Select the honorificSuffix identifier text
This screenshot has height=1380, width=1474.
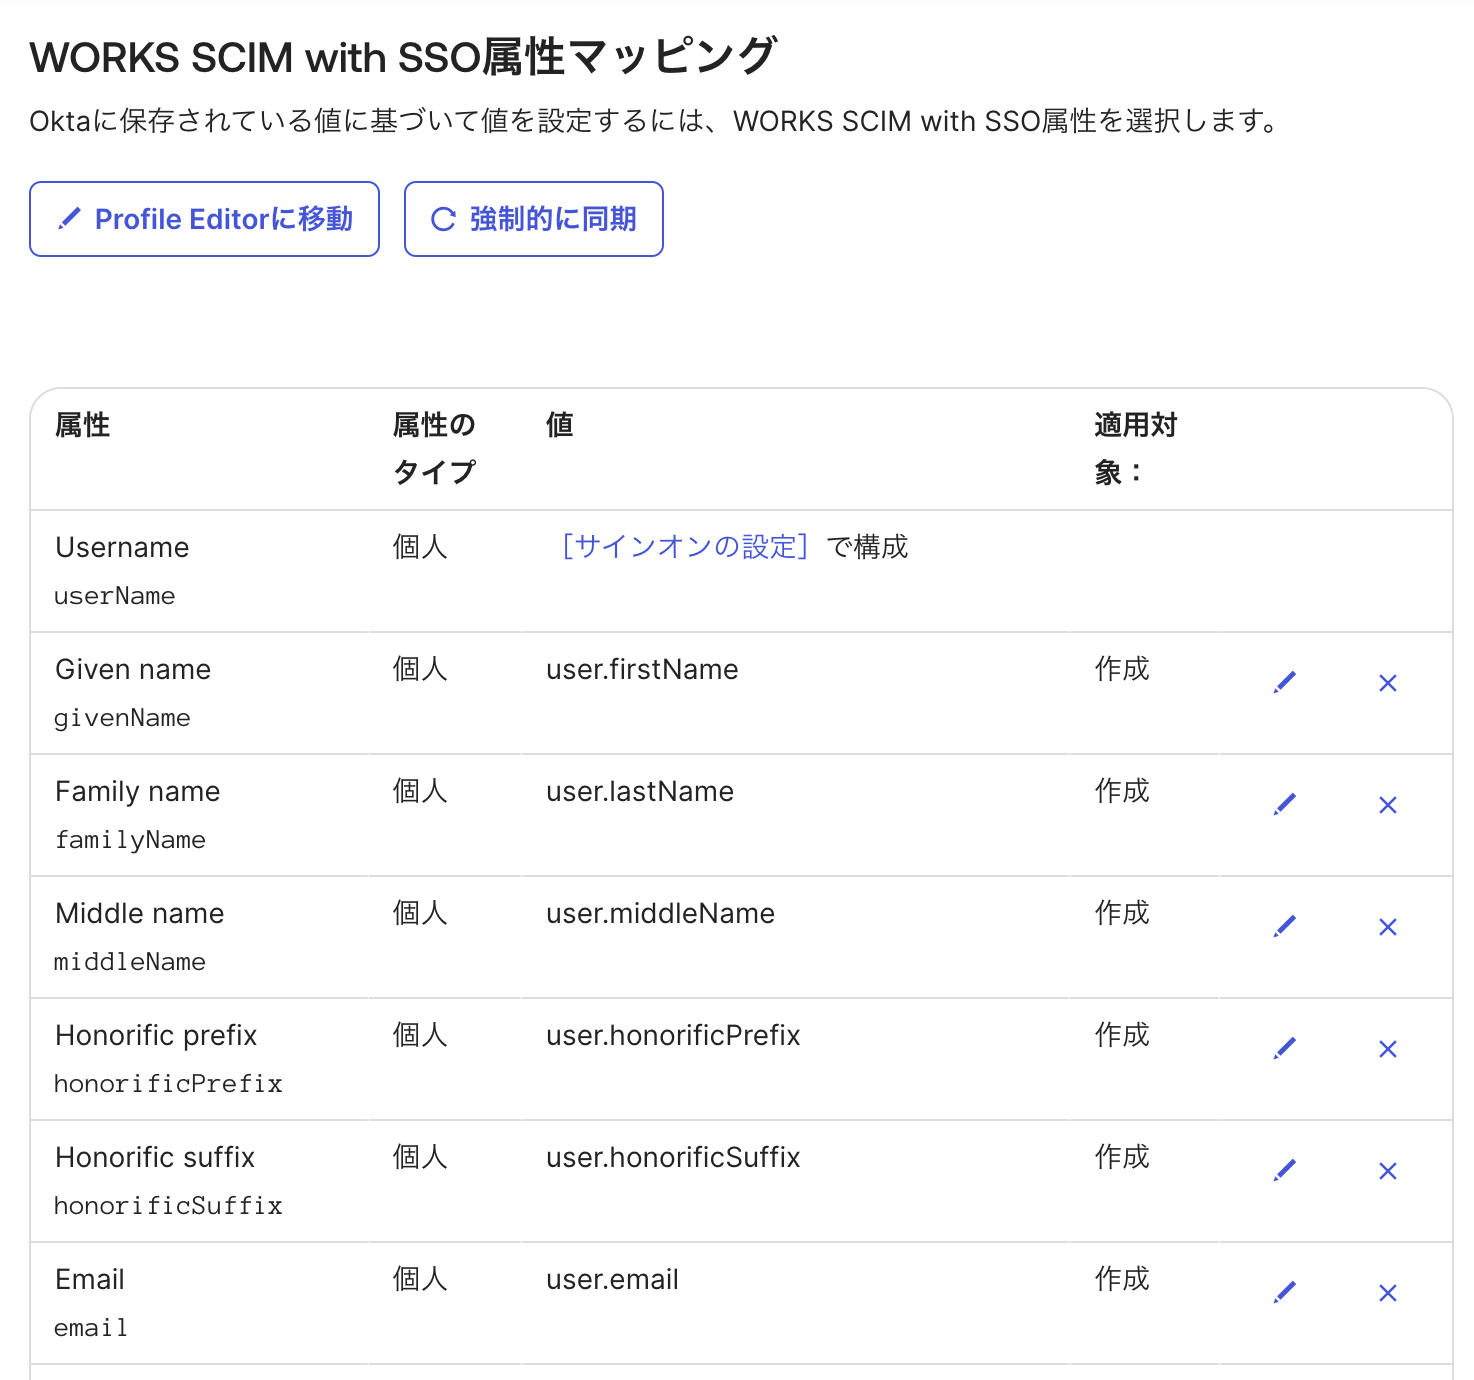(x=168, y=1206)
